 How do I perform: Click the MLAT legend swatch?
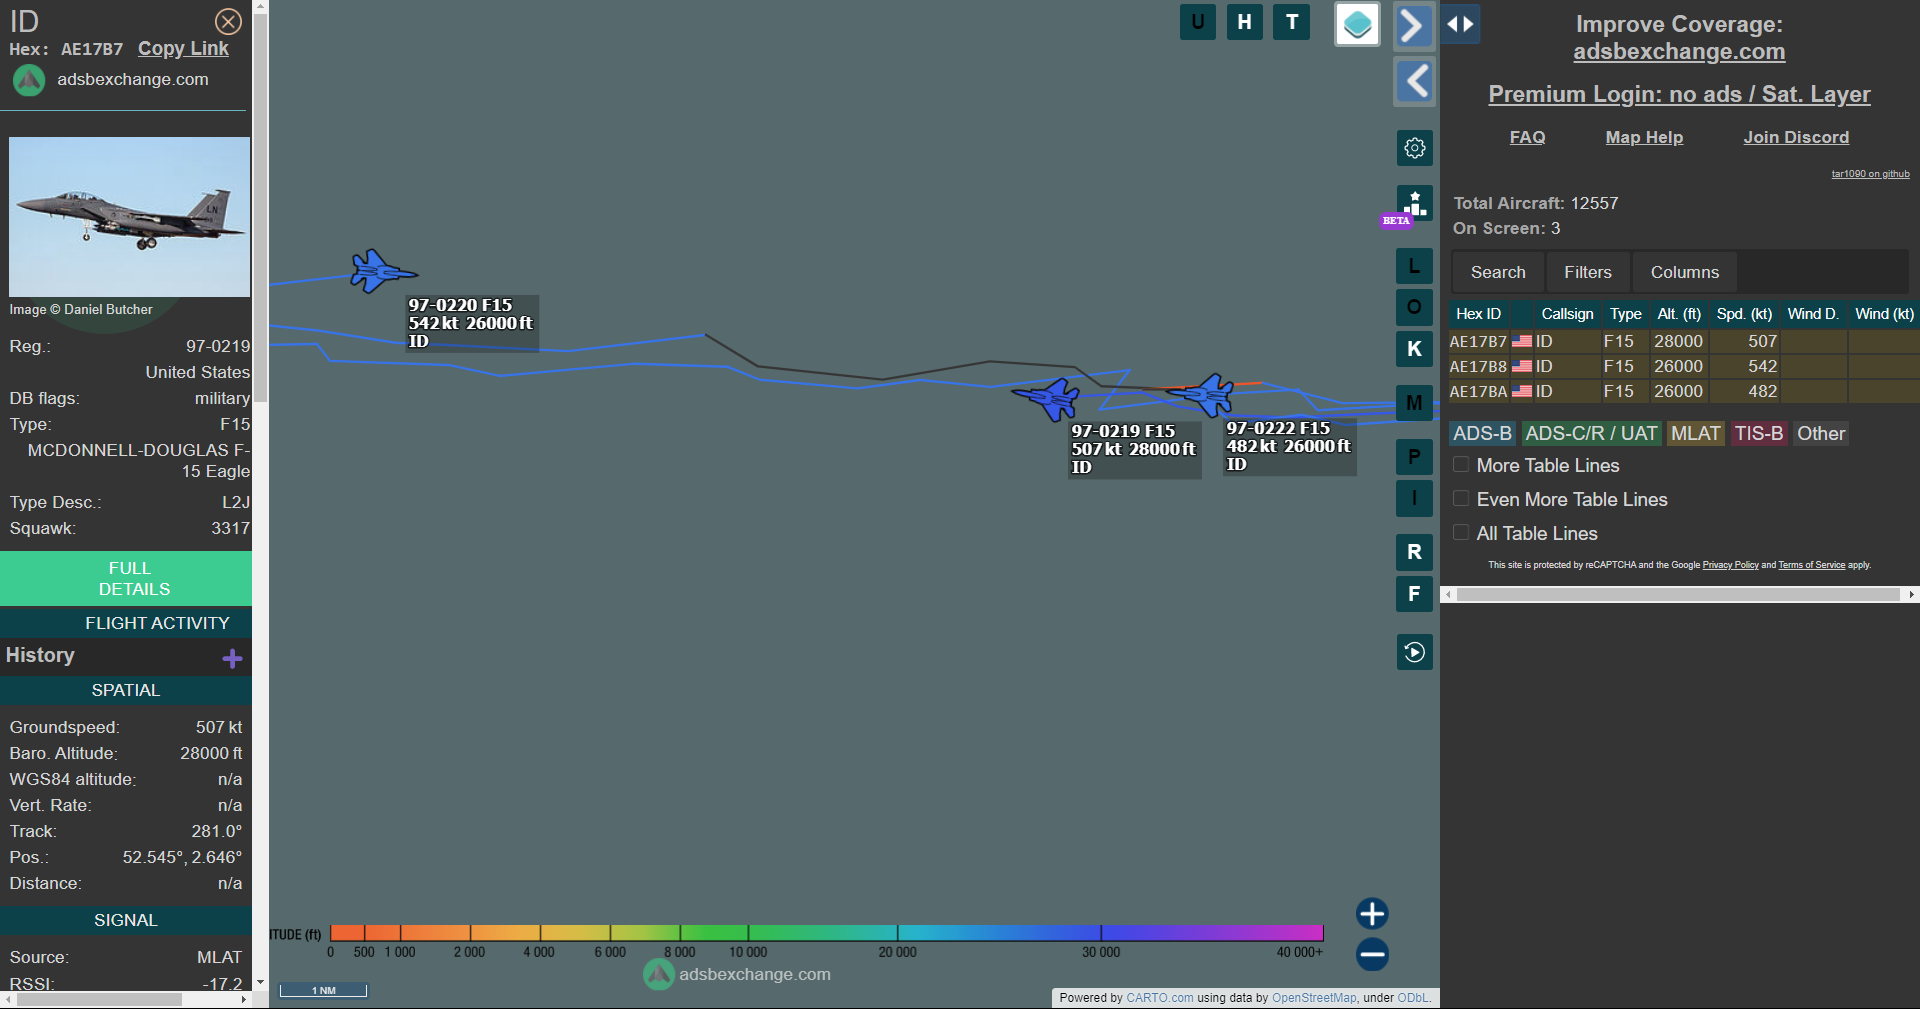click(x=1695, y=433)
